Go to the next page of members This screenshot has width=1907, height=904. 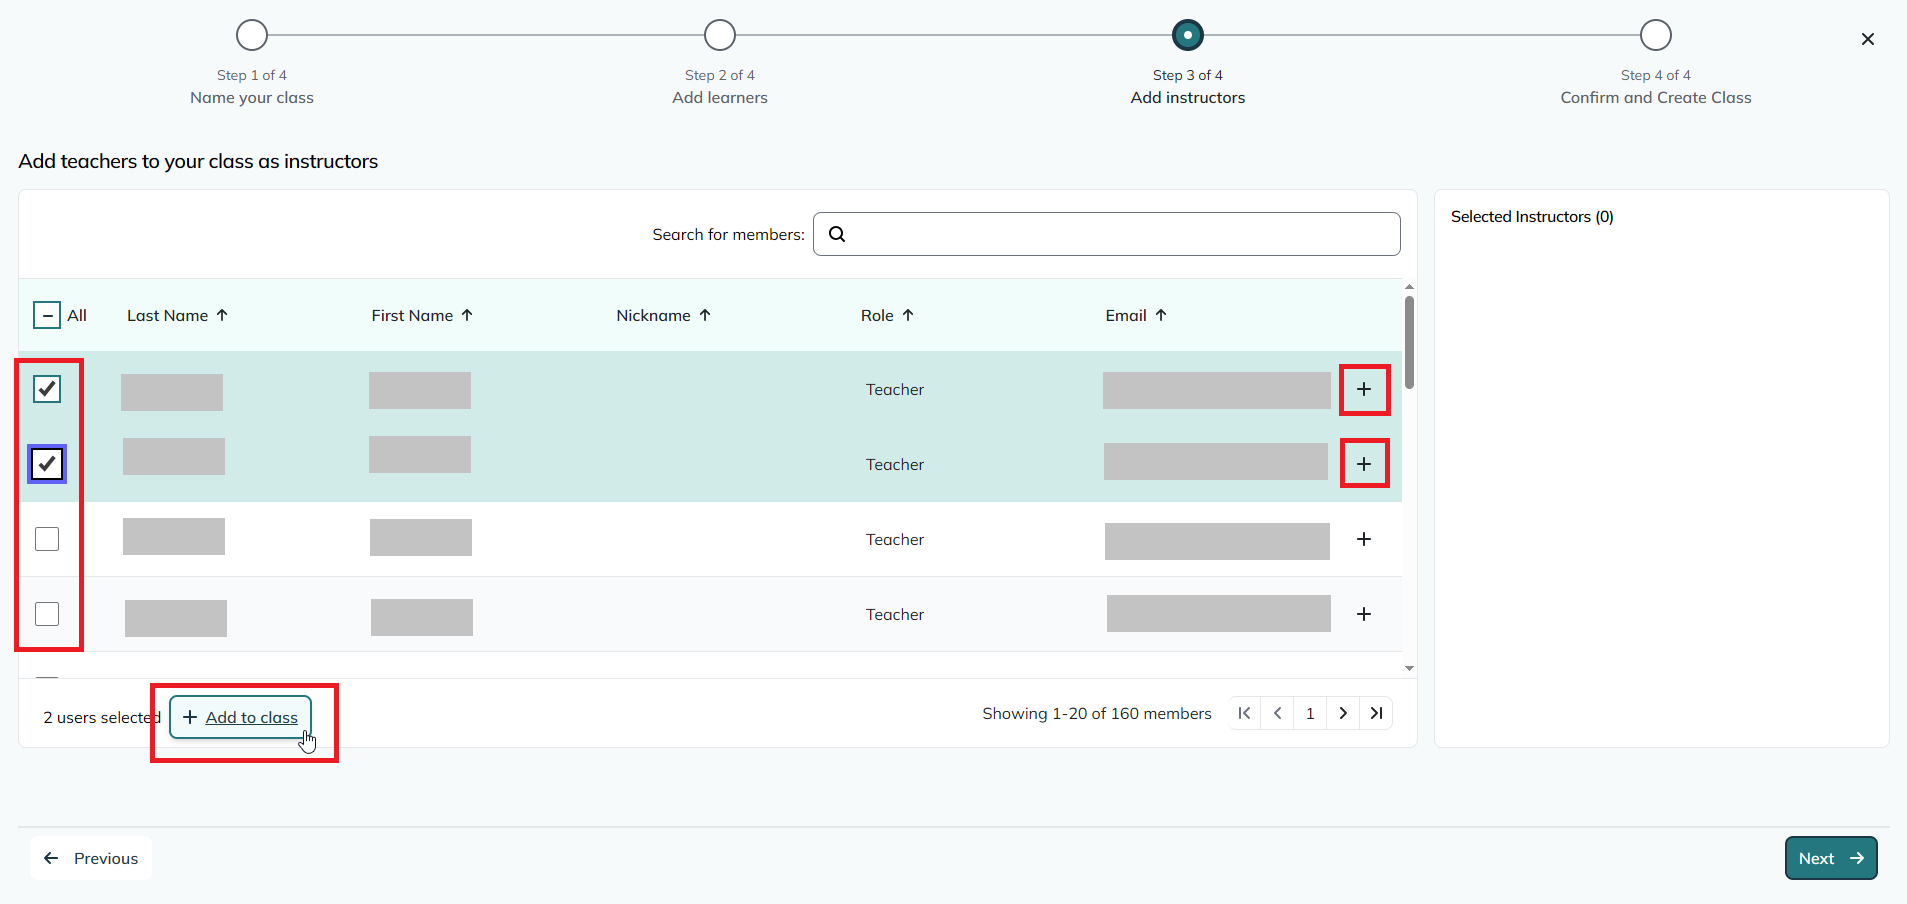click(1343, 713)
